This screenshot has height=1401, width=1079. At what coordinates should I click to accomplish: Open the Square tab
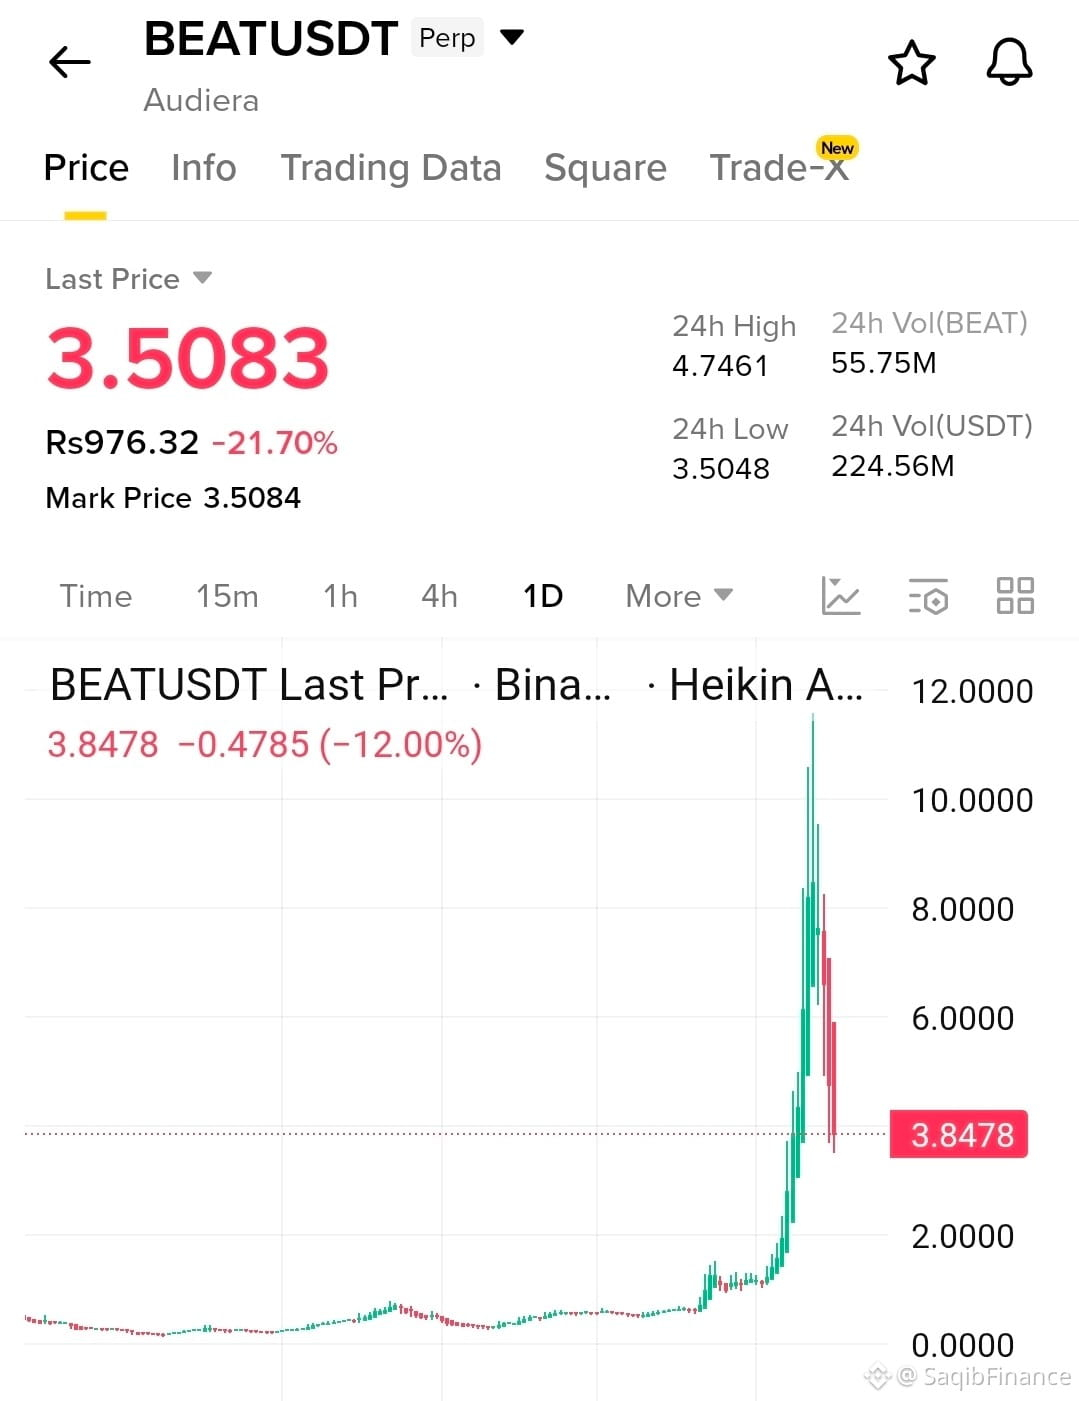605,168
